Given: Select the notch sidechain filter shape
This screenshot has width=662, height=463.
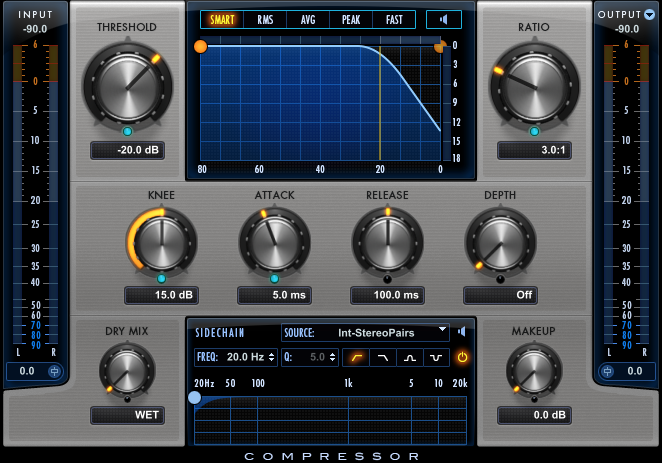Looking at the screenshot, I should tap(436, 357).
